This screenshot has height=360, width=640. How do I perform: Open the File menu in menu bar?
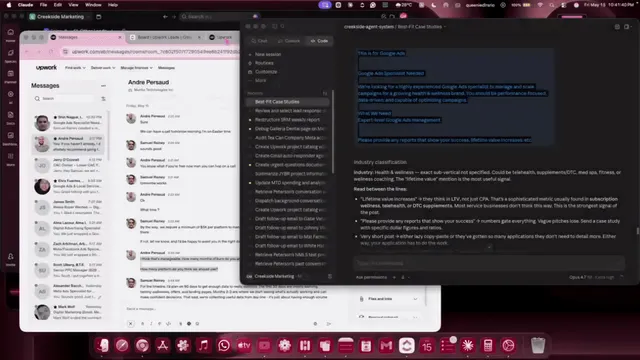(x=43, y=5)
